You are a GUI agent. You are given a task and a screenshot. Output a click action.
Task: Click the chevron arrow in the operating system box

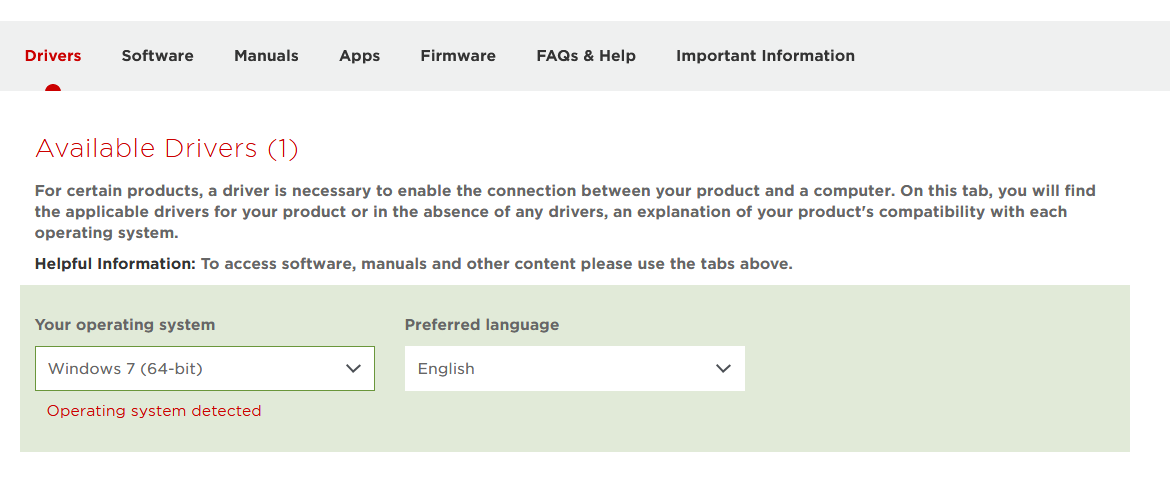(353, 368)
